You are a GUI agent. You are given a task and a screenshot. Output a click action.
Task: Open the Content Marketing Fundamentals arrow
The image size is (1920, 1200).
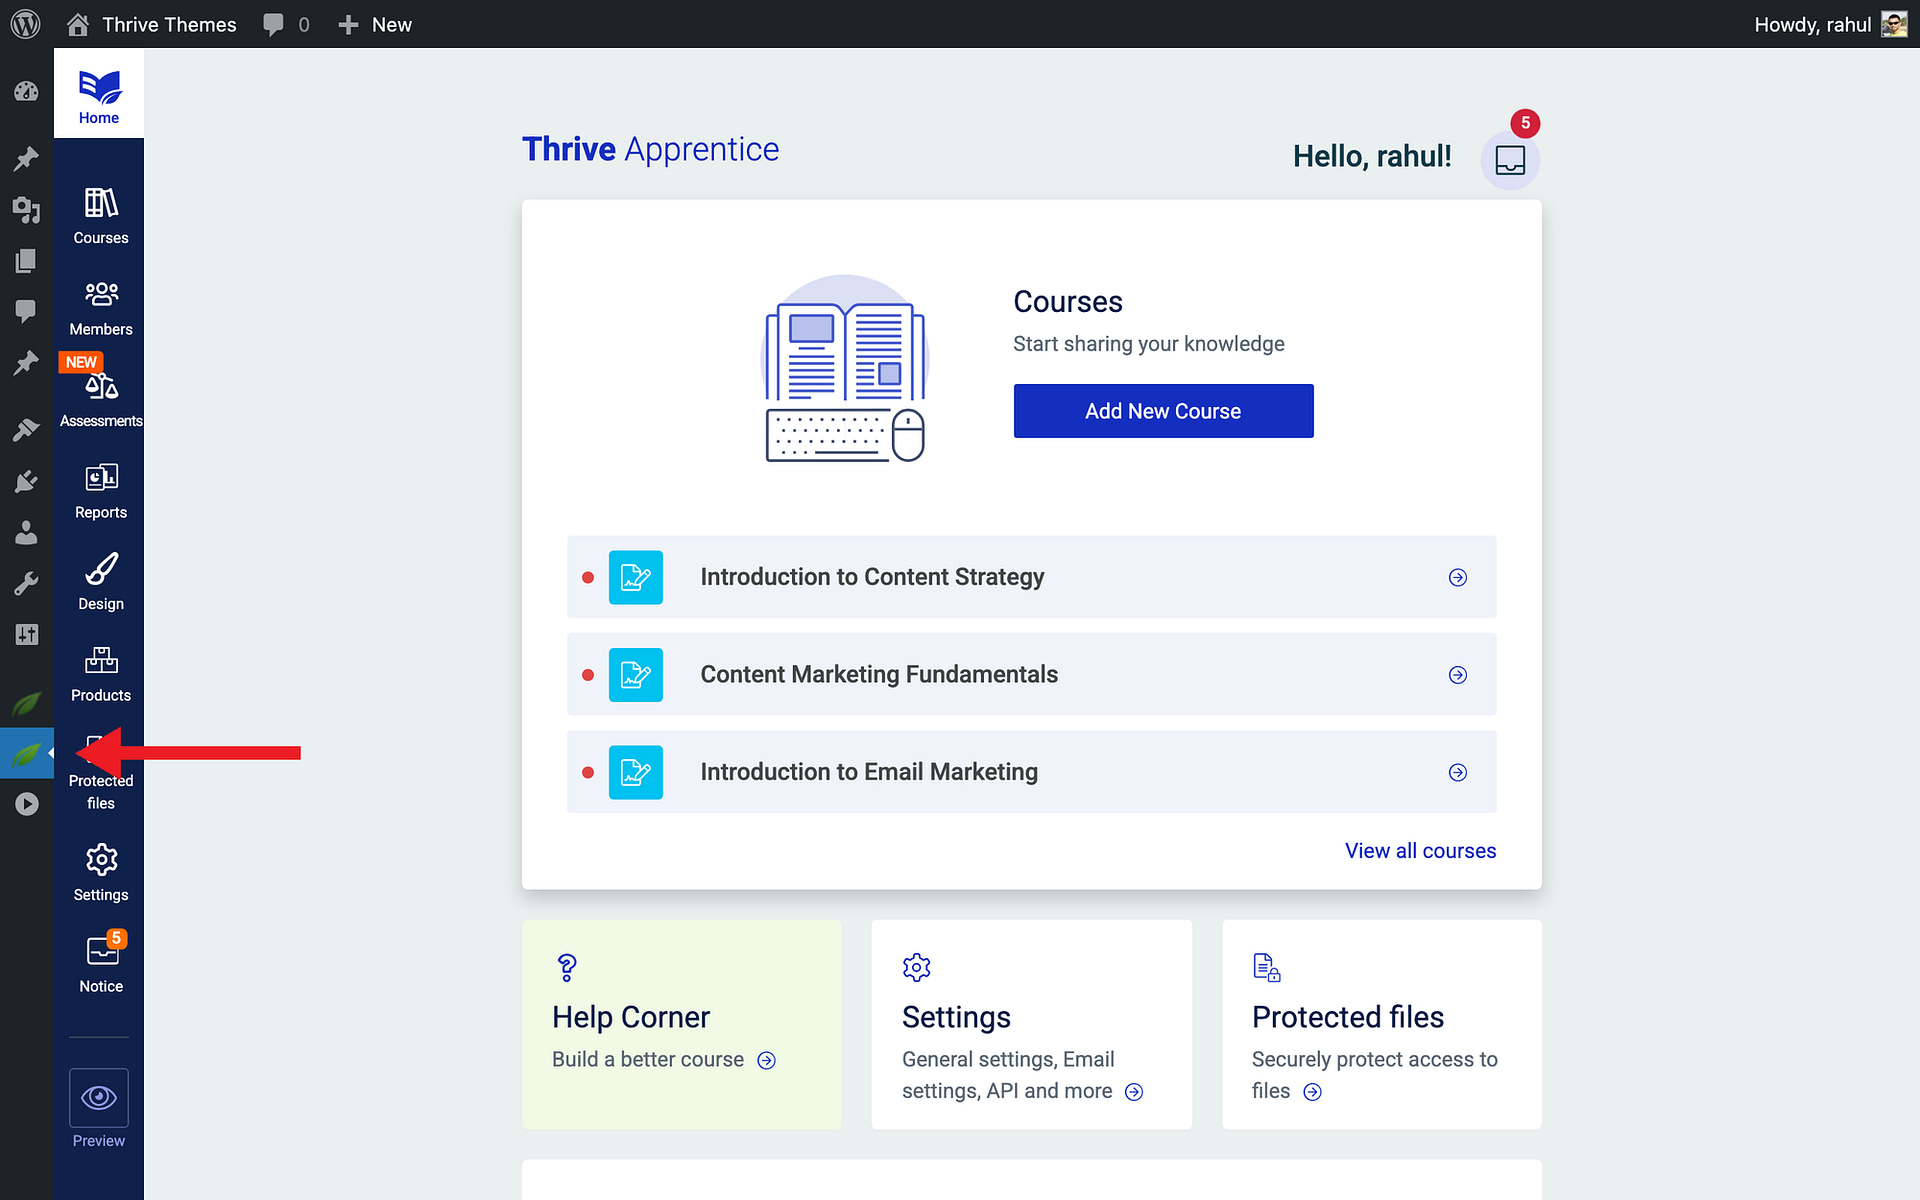click(x=1458, y=675)
